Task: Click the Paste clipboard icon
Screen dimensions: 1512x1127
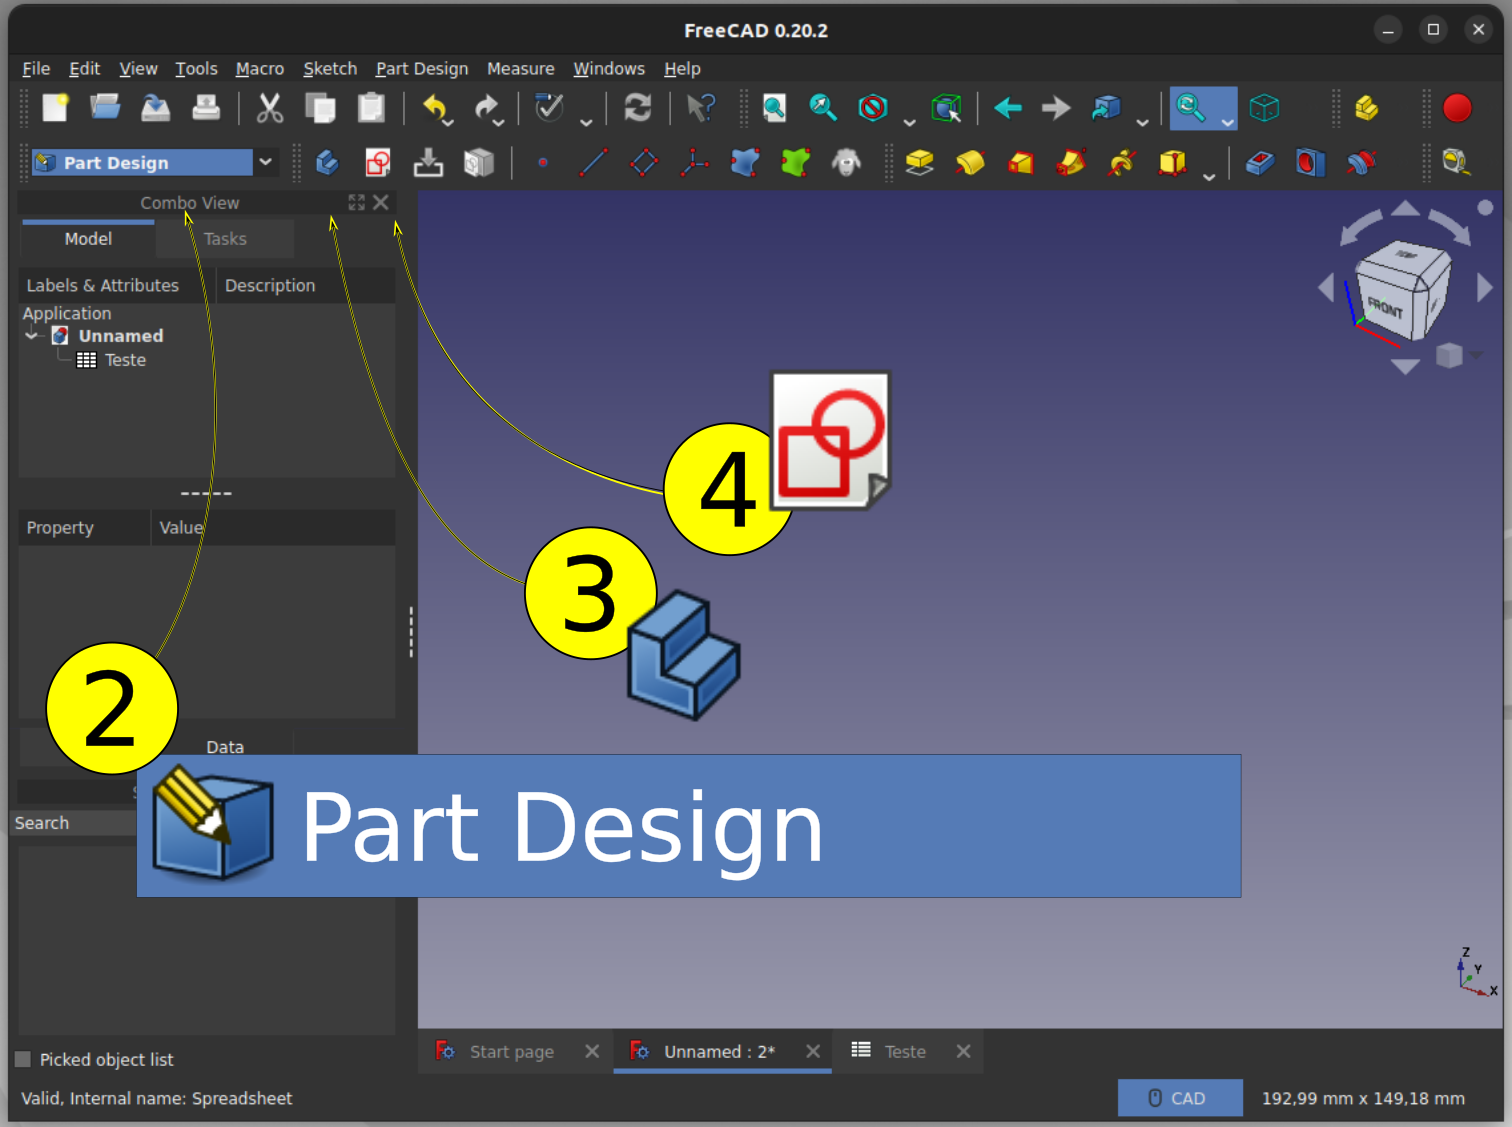Action: pos(371,107)
